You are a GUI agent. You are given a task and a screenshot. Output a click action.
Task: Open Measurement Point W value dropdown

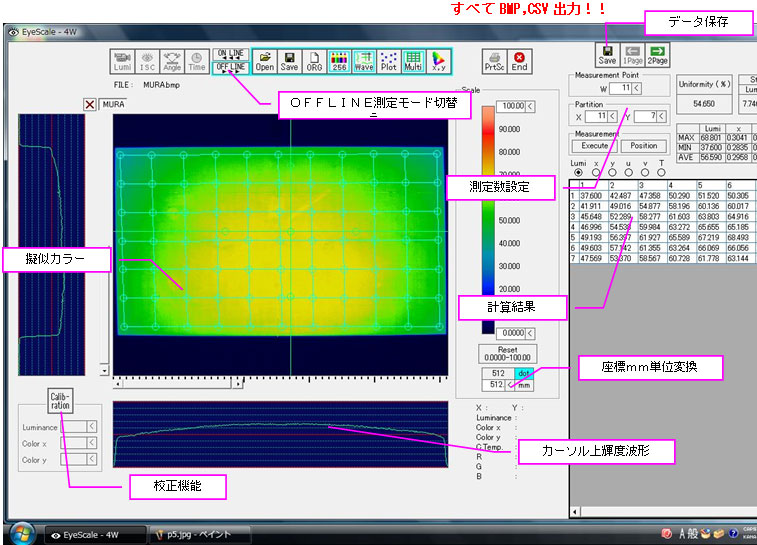coord(637,88)
